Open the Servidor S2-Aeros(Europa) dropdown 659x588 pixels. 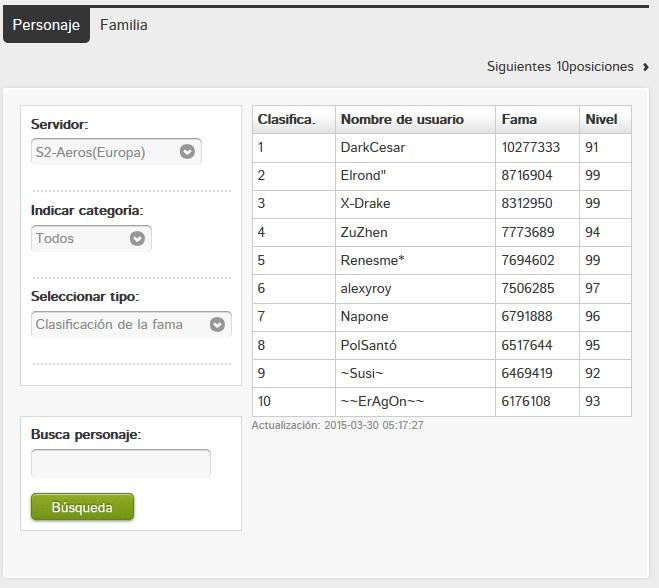coord(116,152)
